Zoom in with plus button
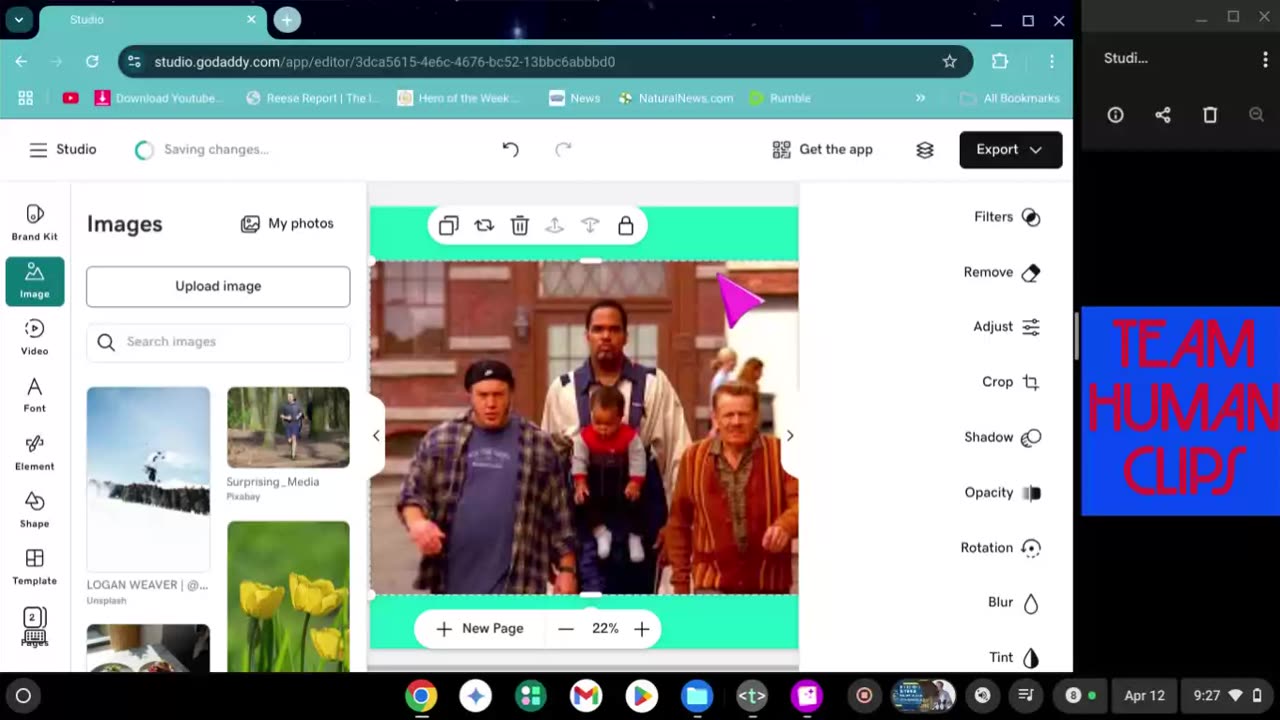The height and width of the screenshot is (720, 1280). 642,629
